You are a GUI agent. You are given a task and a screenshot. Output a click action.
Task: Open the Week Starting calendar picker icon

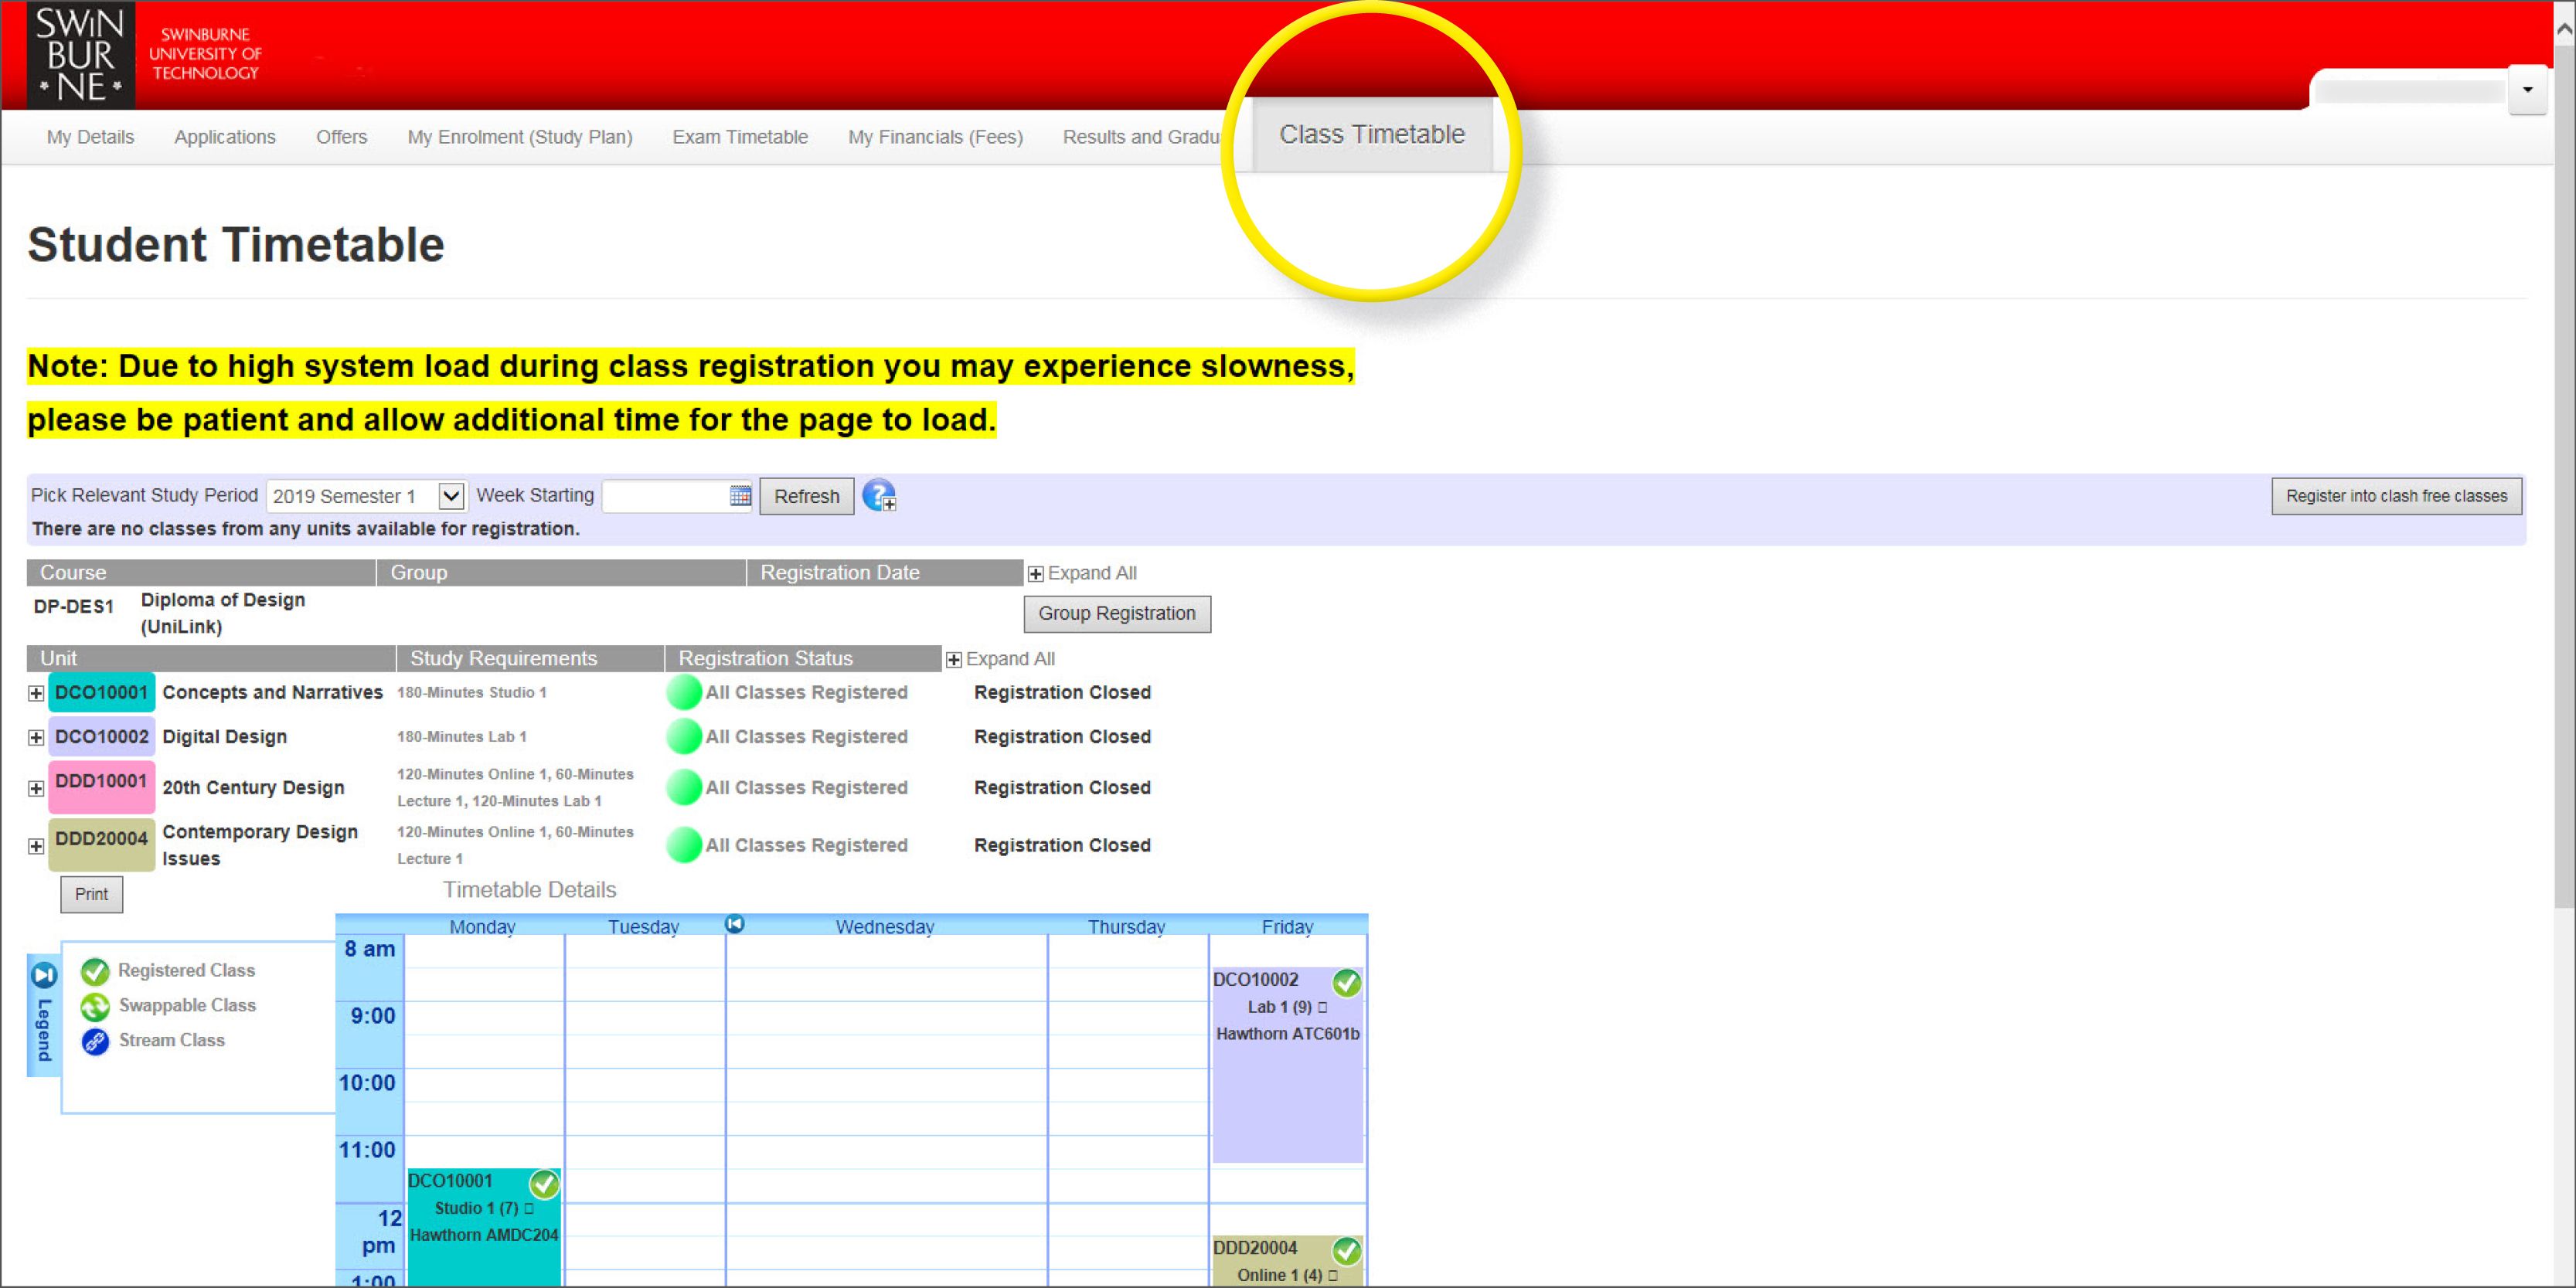point(740,496)
